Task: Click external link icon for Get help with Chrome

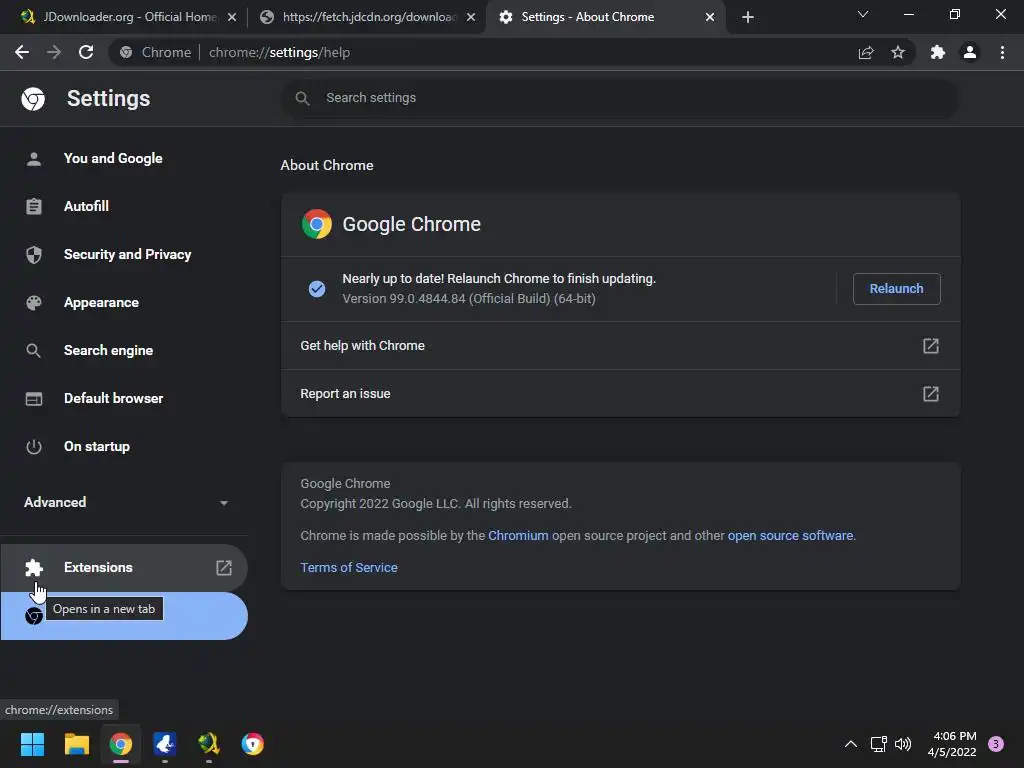Action: 931,345
